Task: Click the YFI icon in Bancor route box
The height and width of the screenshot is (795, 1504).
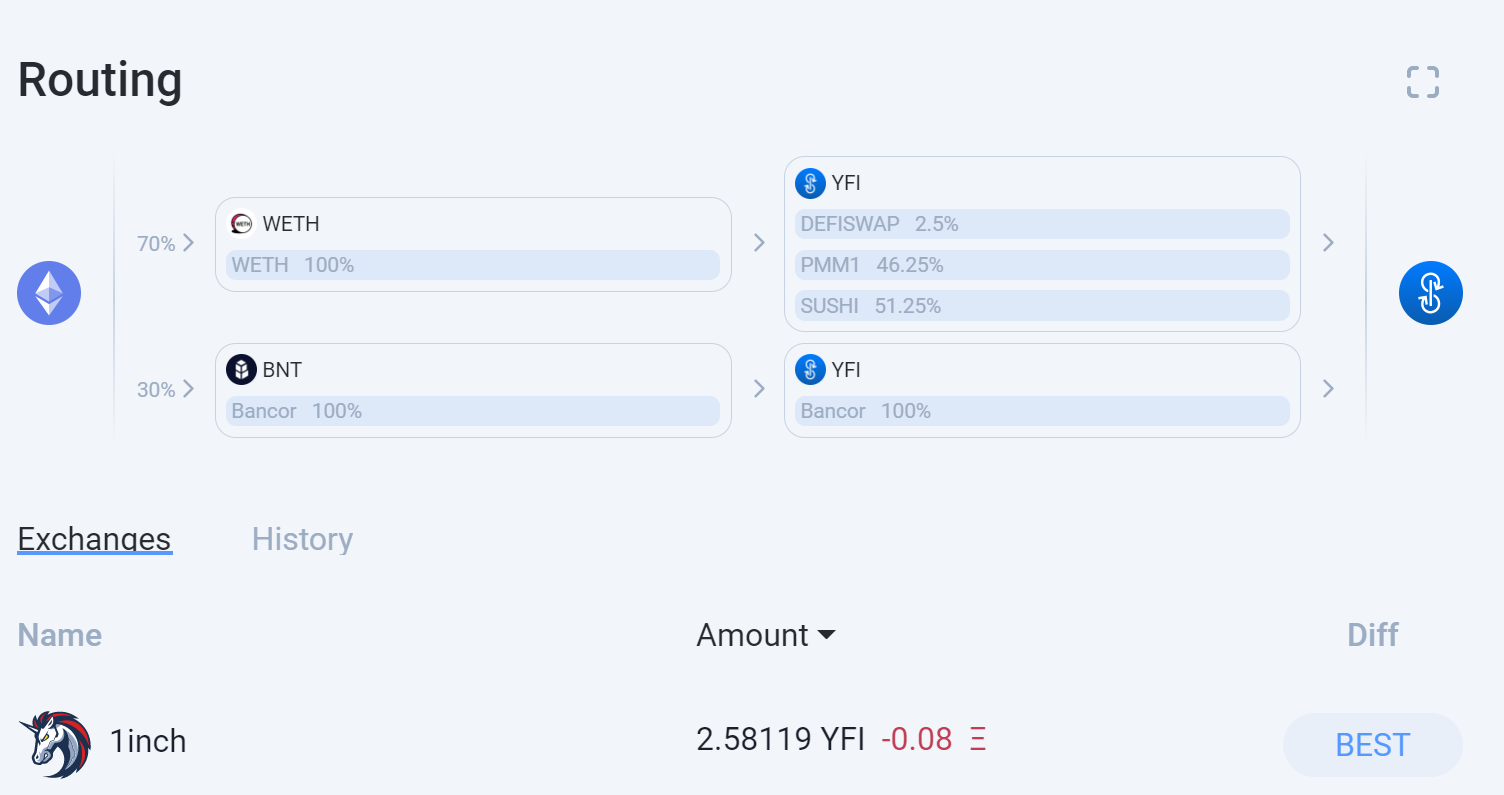Action: click(810, 370)
